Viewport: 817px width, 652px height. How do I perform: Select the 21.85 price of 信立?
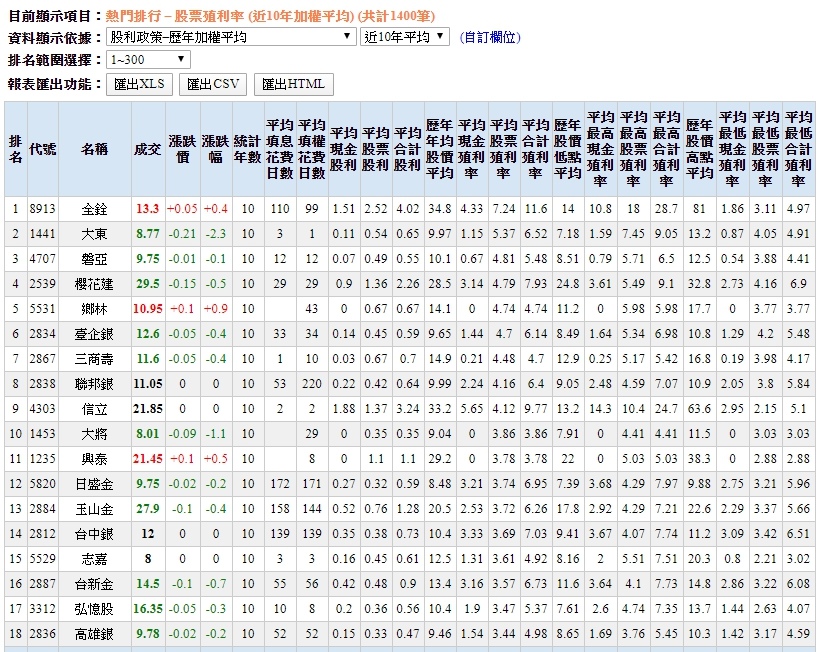tap(148, 409)
